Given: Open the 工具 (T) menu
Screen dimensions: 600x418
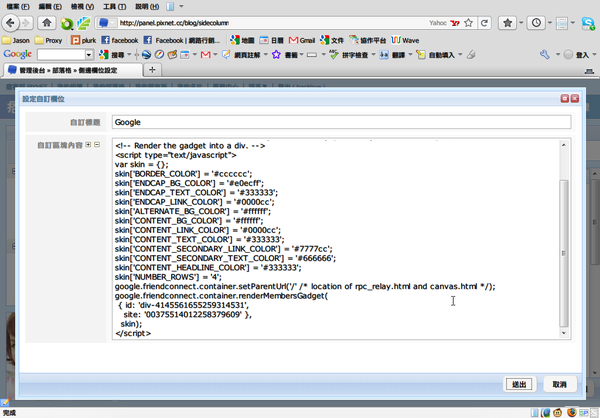Looking at the screenshot, I should [x=114, y=7].
